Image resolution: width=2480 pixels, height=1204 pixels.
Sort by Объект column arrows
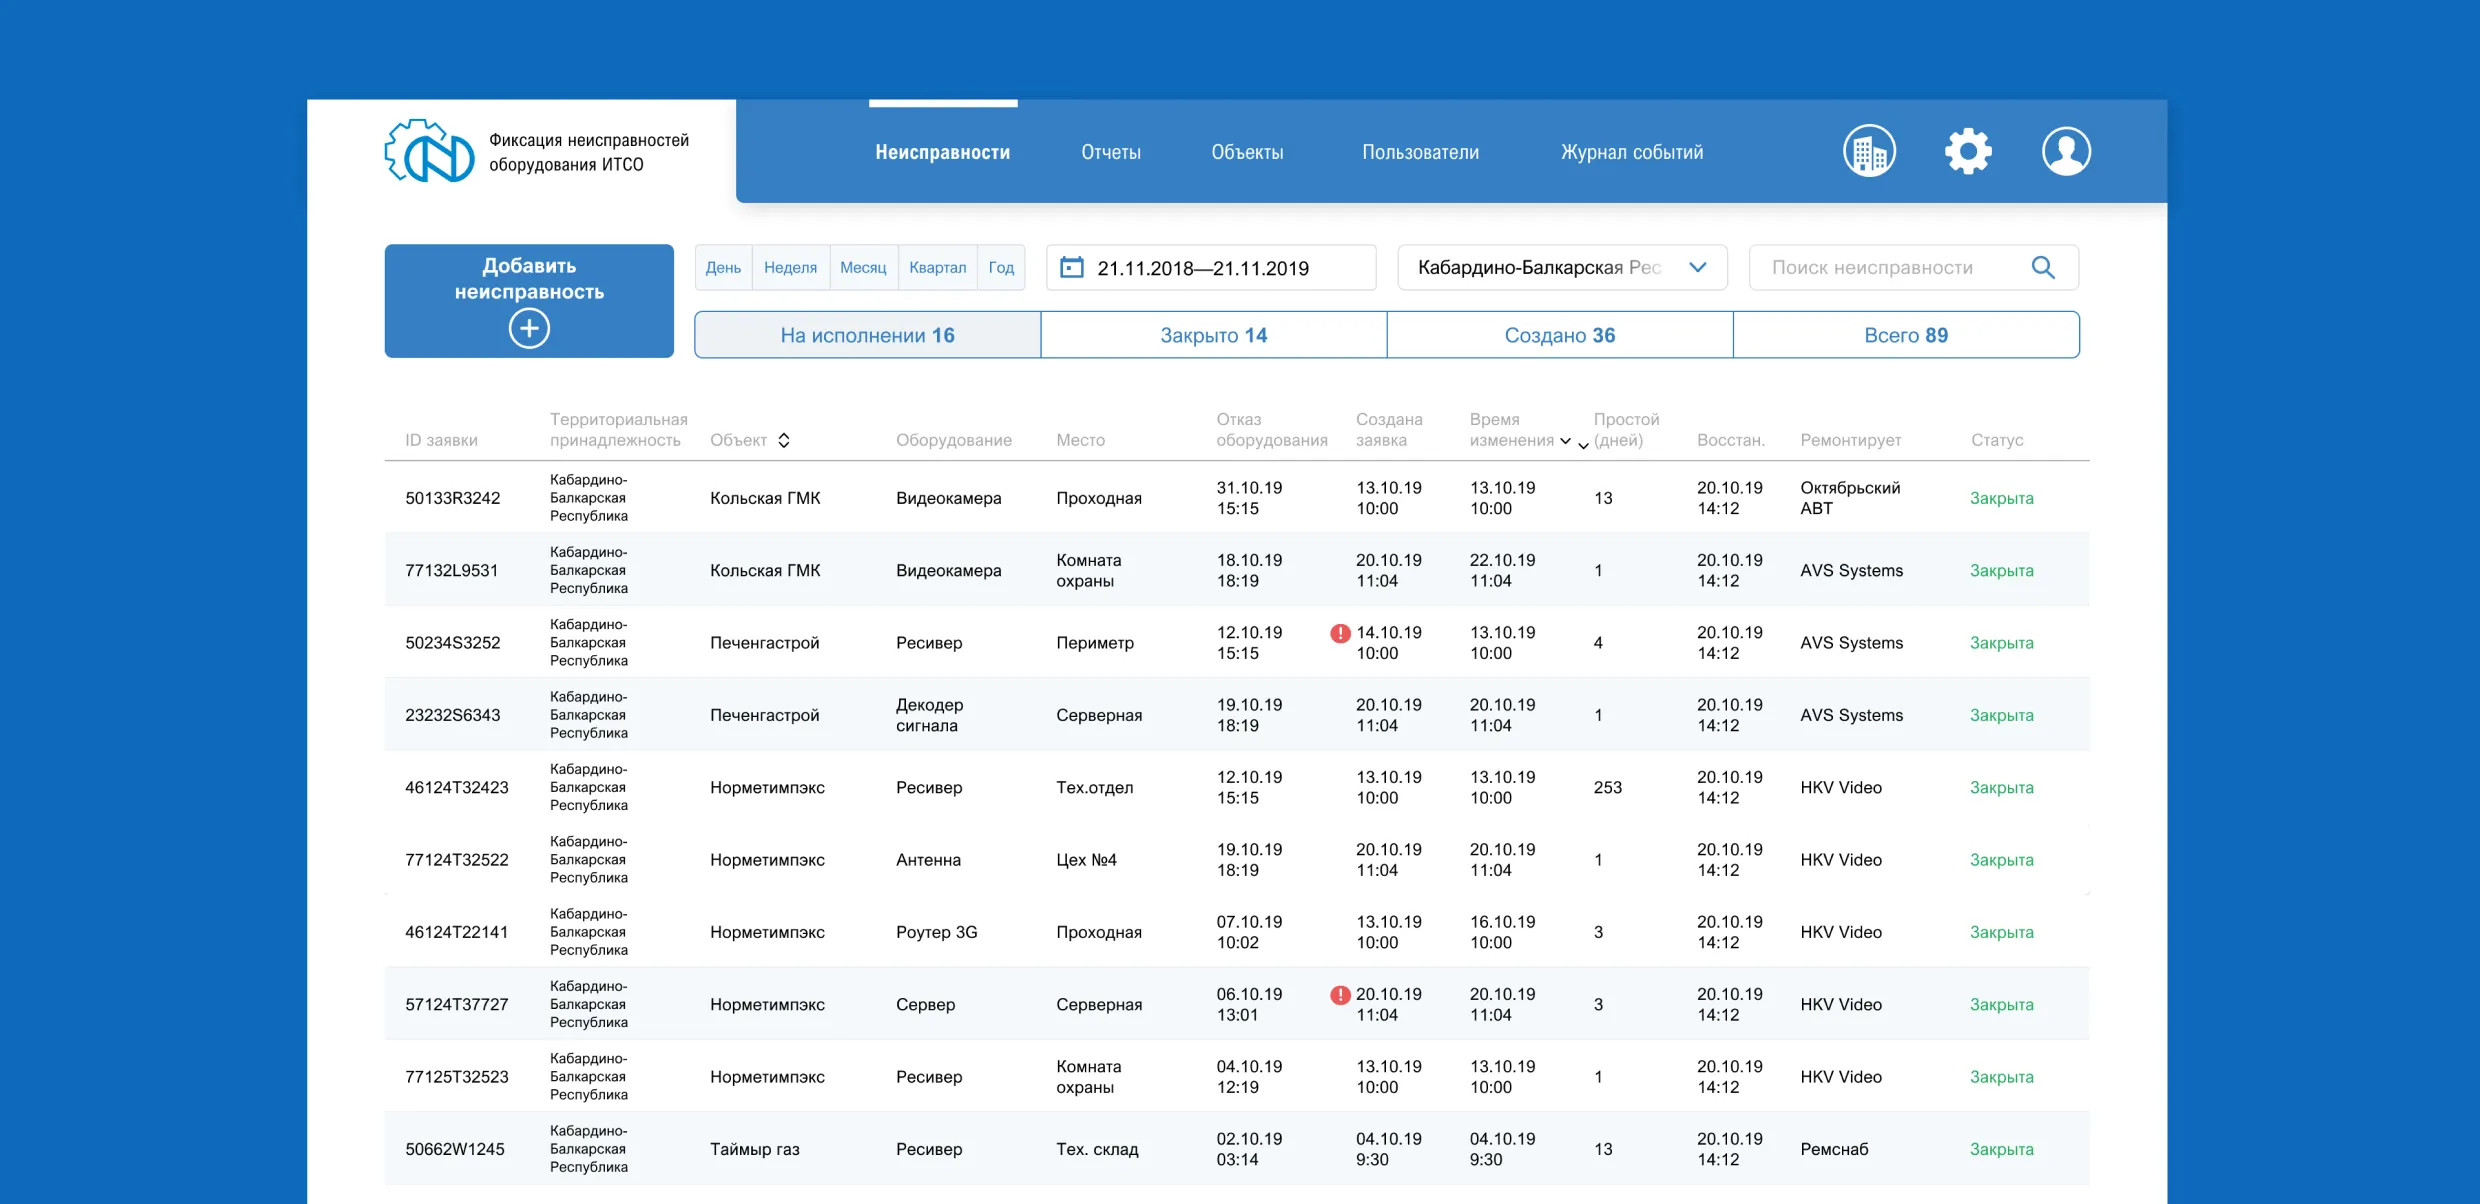tap(784, 440)
